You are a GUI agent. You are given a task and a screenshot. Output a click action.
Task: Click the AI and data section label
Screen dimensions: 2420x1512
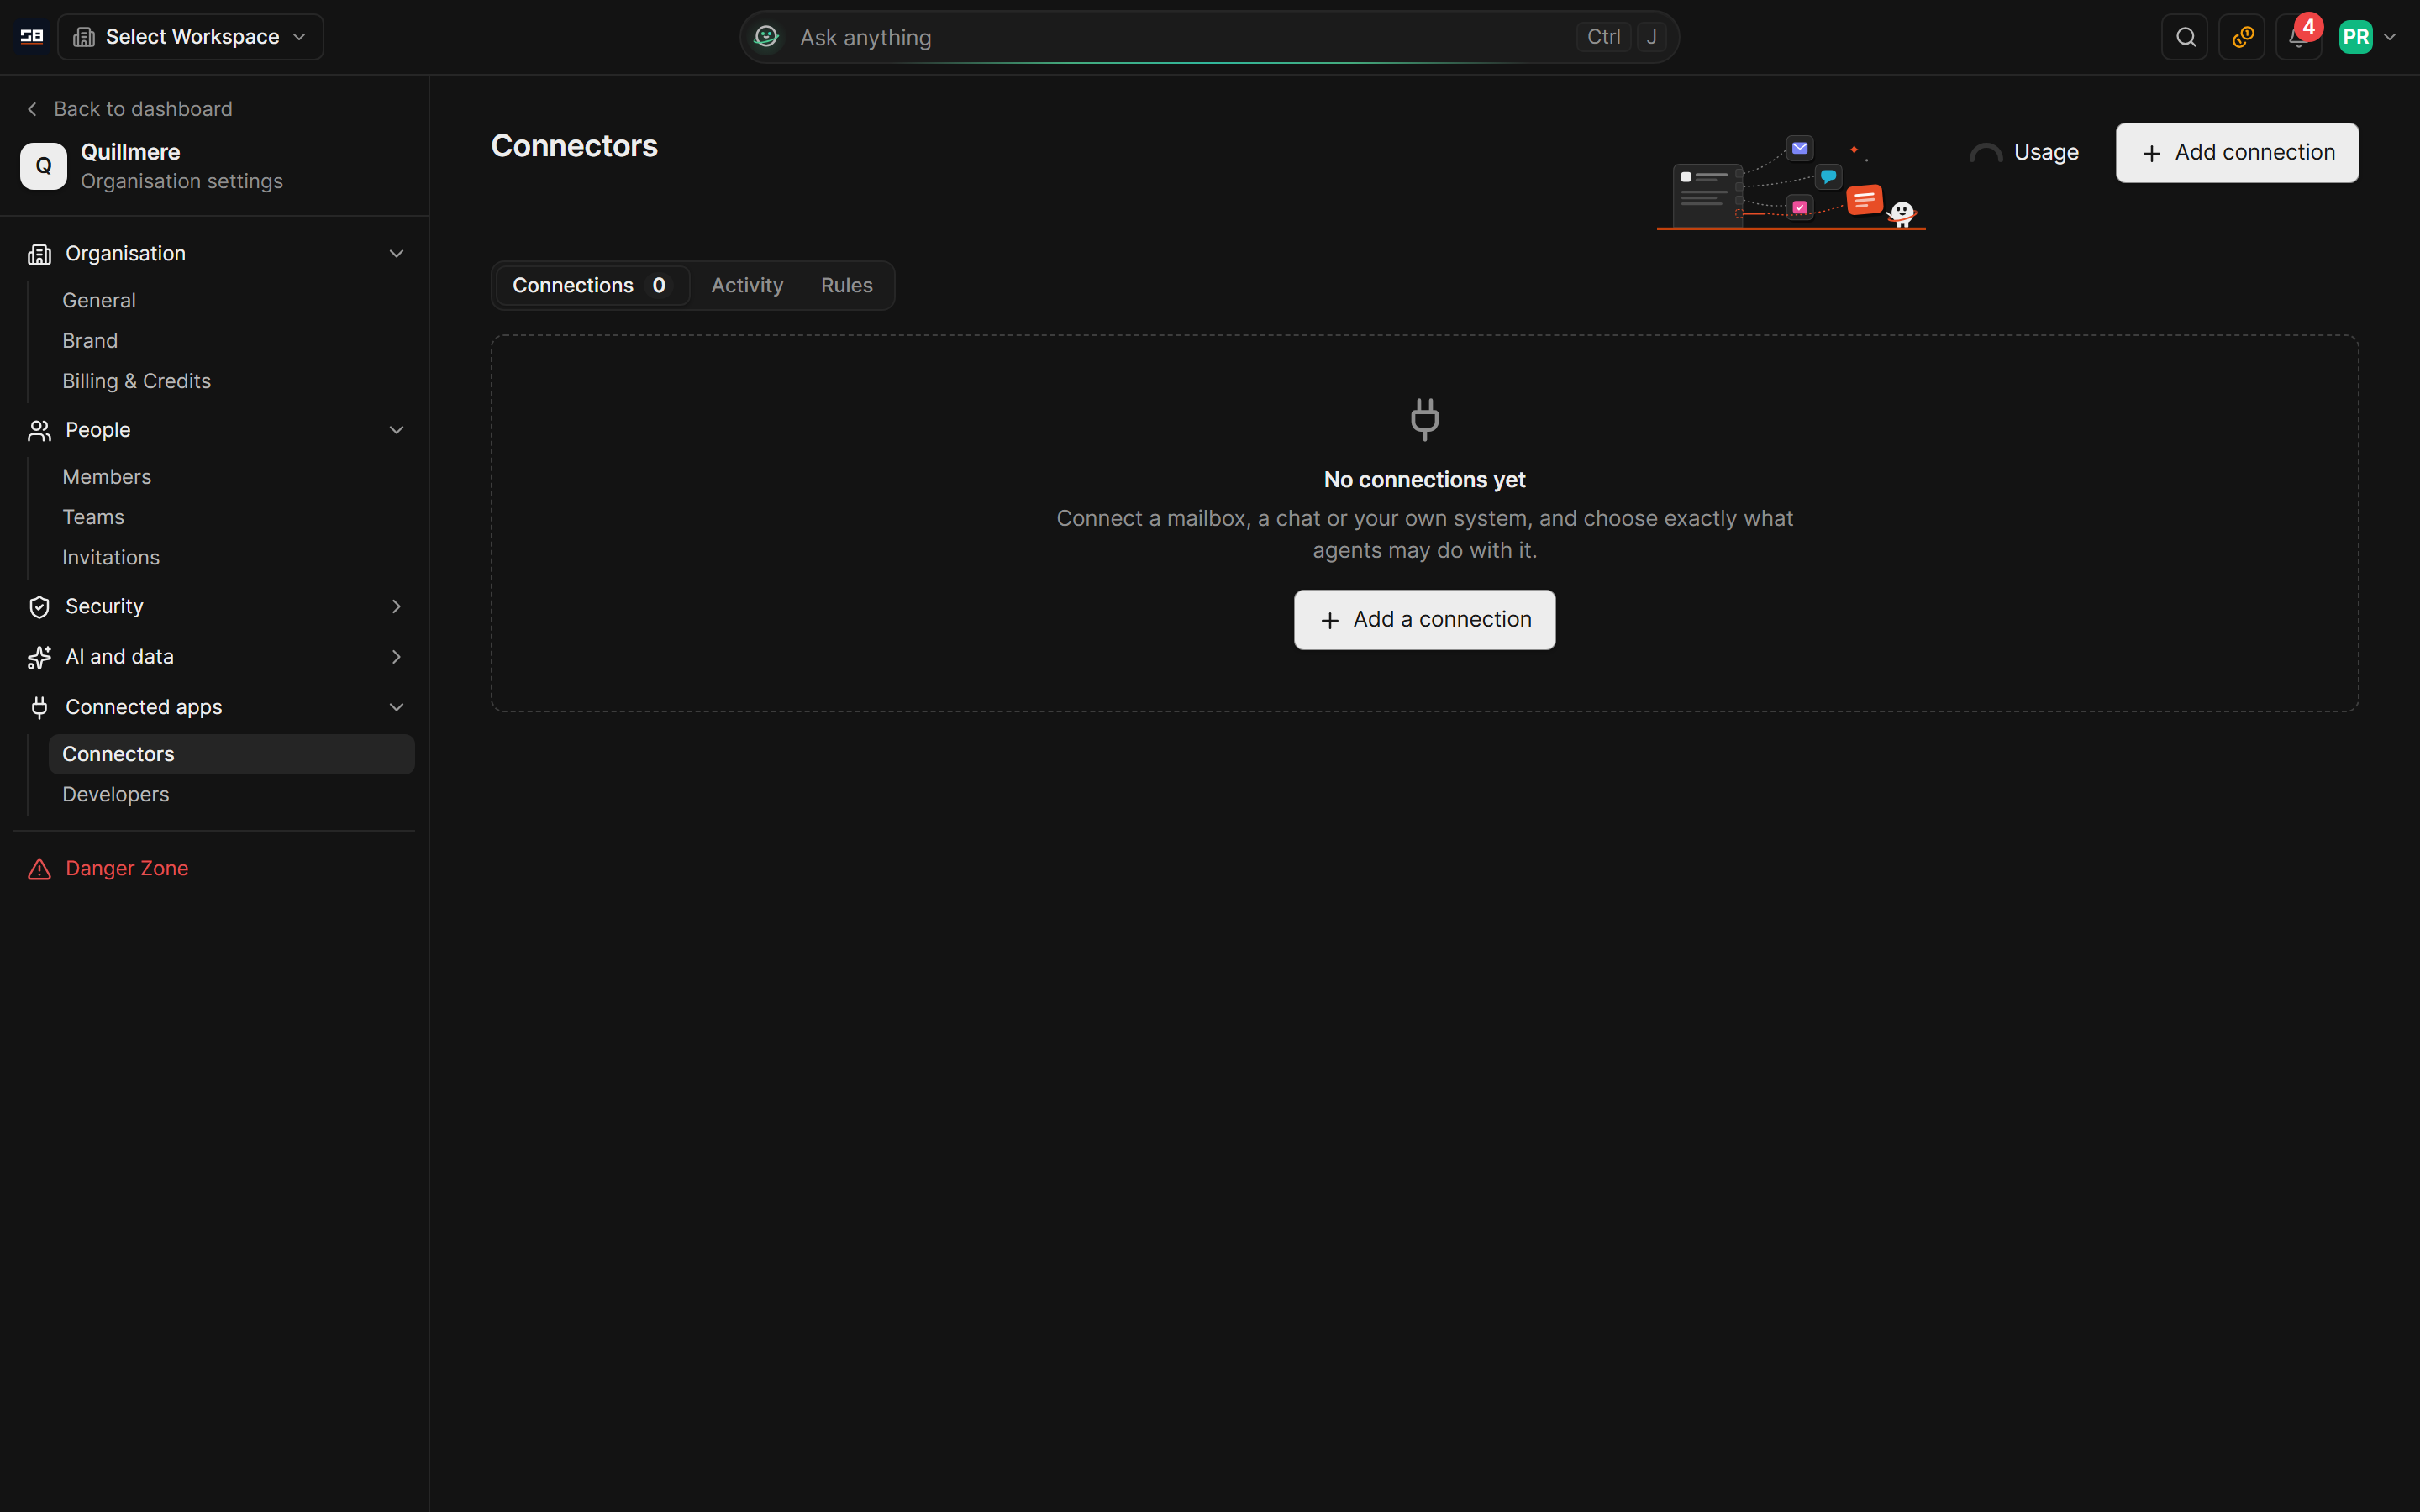coord(120,657)
